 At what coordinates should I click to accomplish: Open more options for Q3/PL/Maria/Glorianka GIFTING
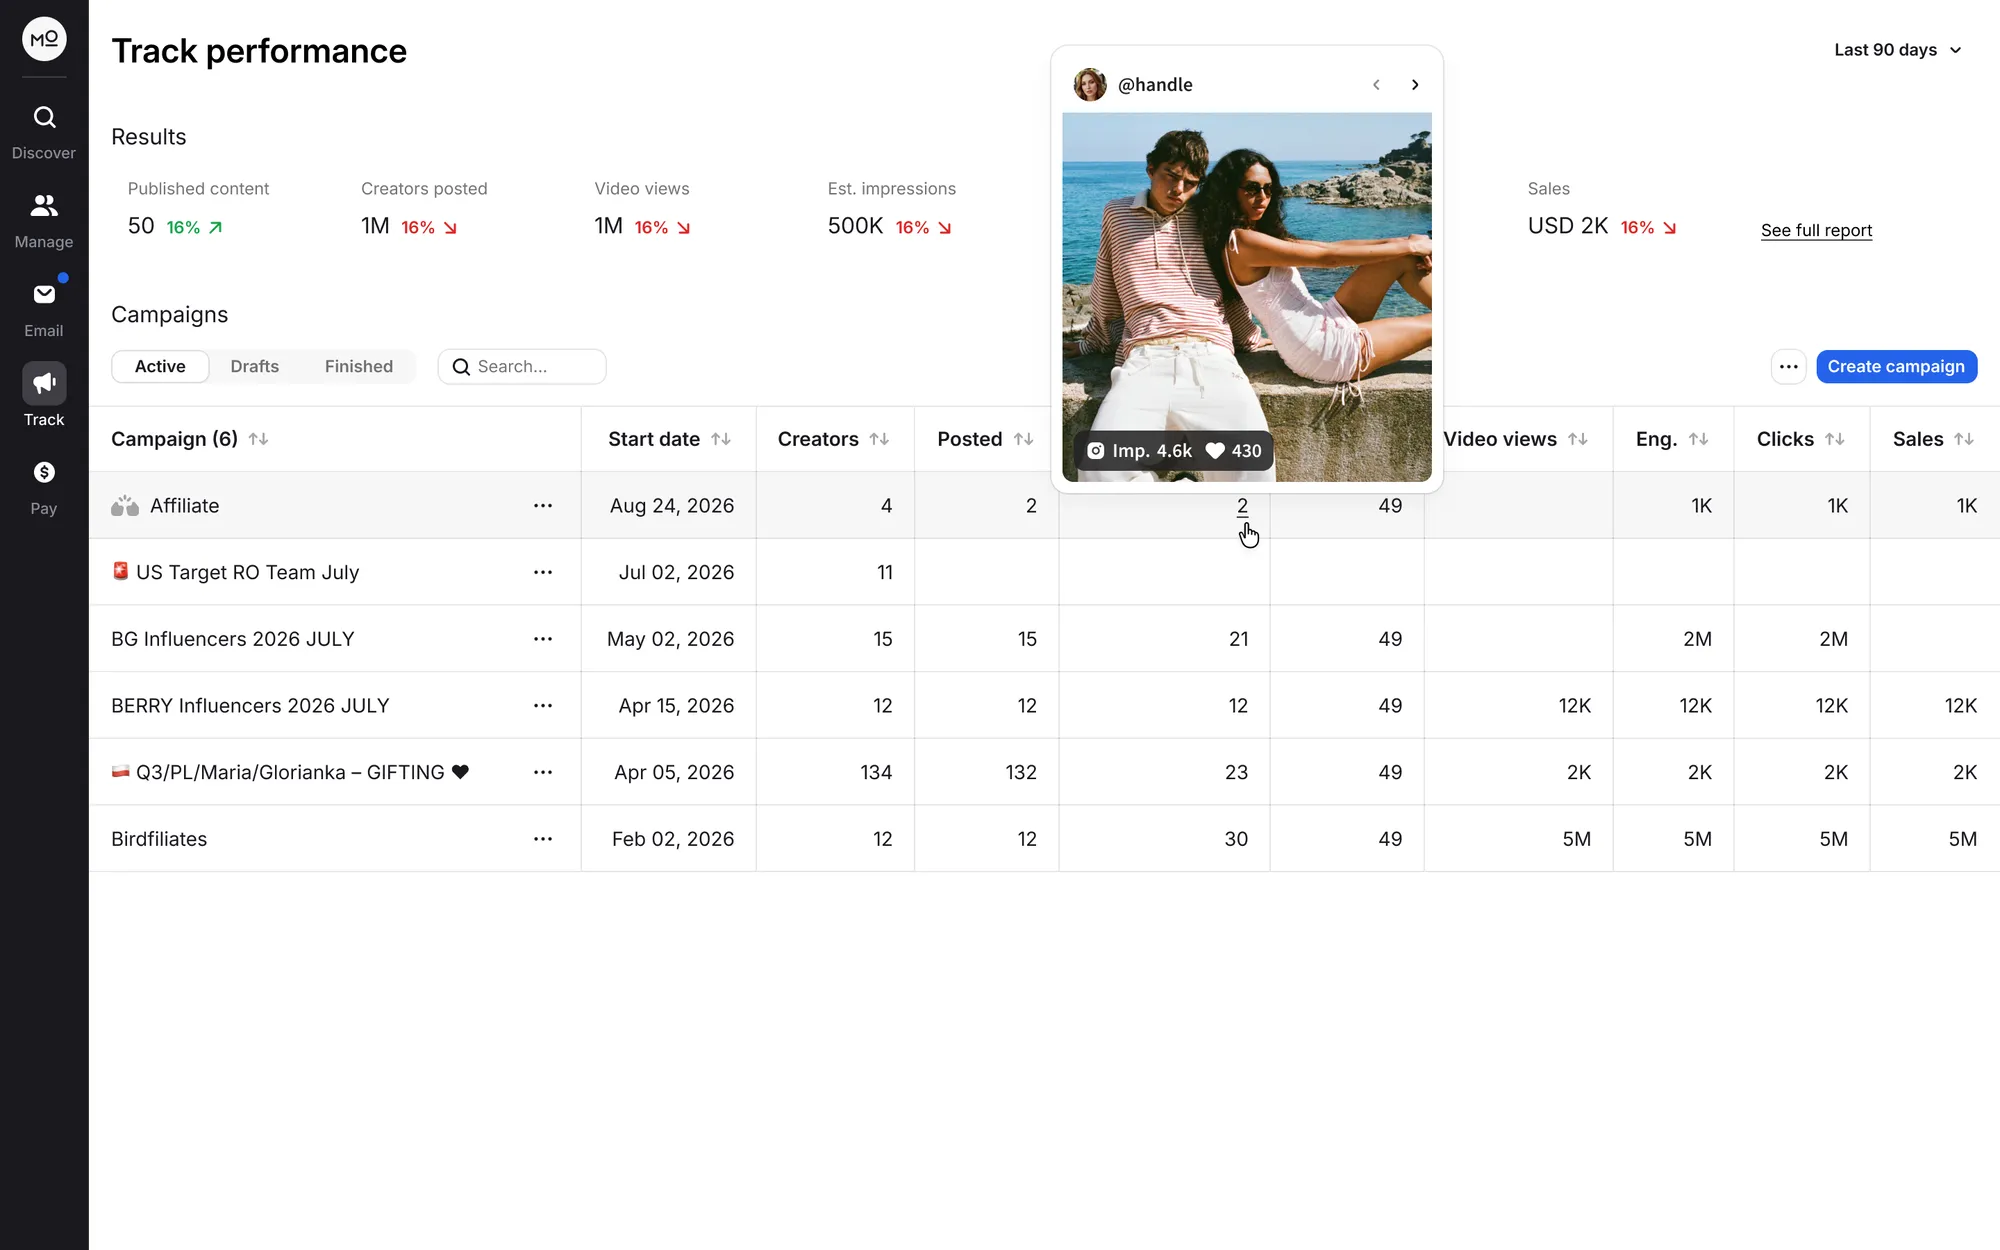543,772
